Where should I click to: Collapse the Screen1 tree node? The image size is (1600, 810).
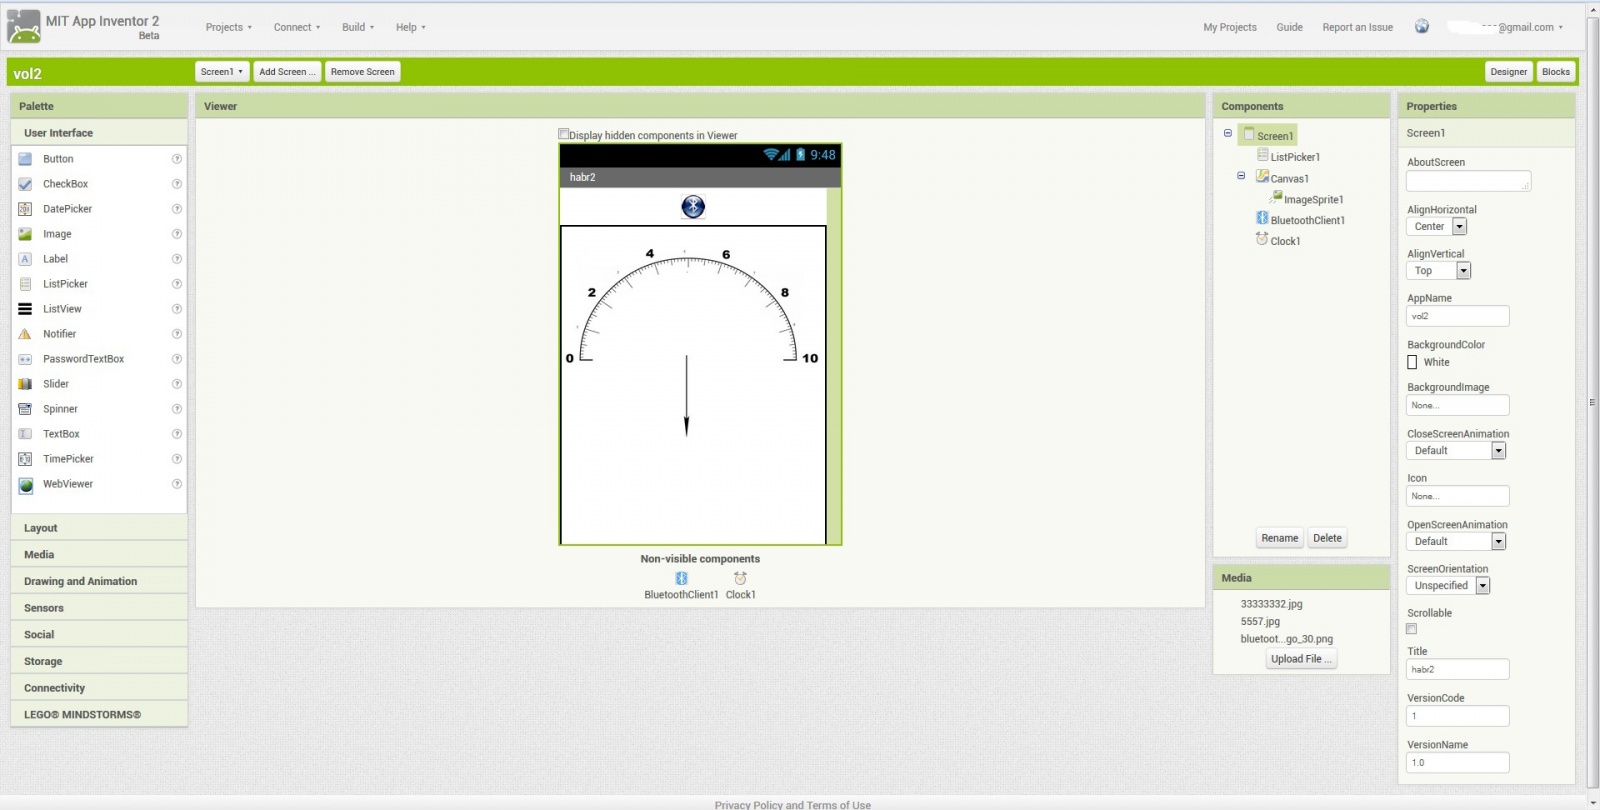1228,133
